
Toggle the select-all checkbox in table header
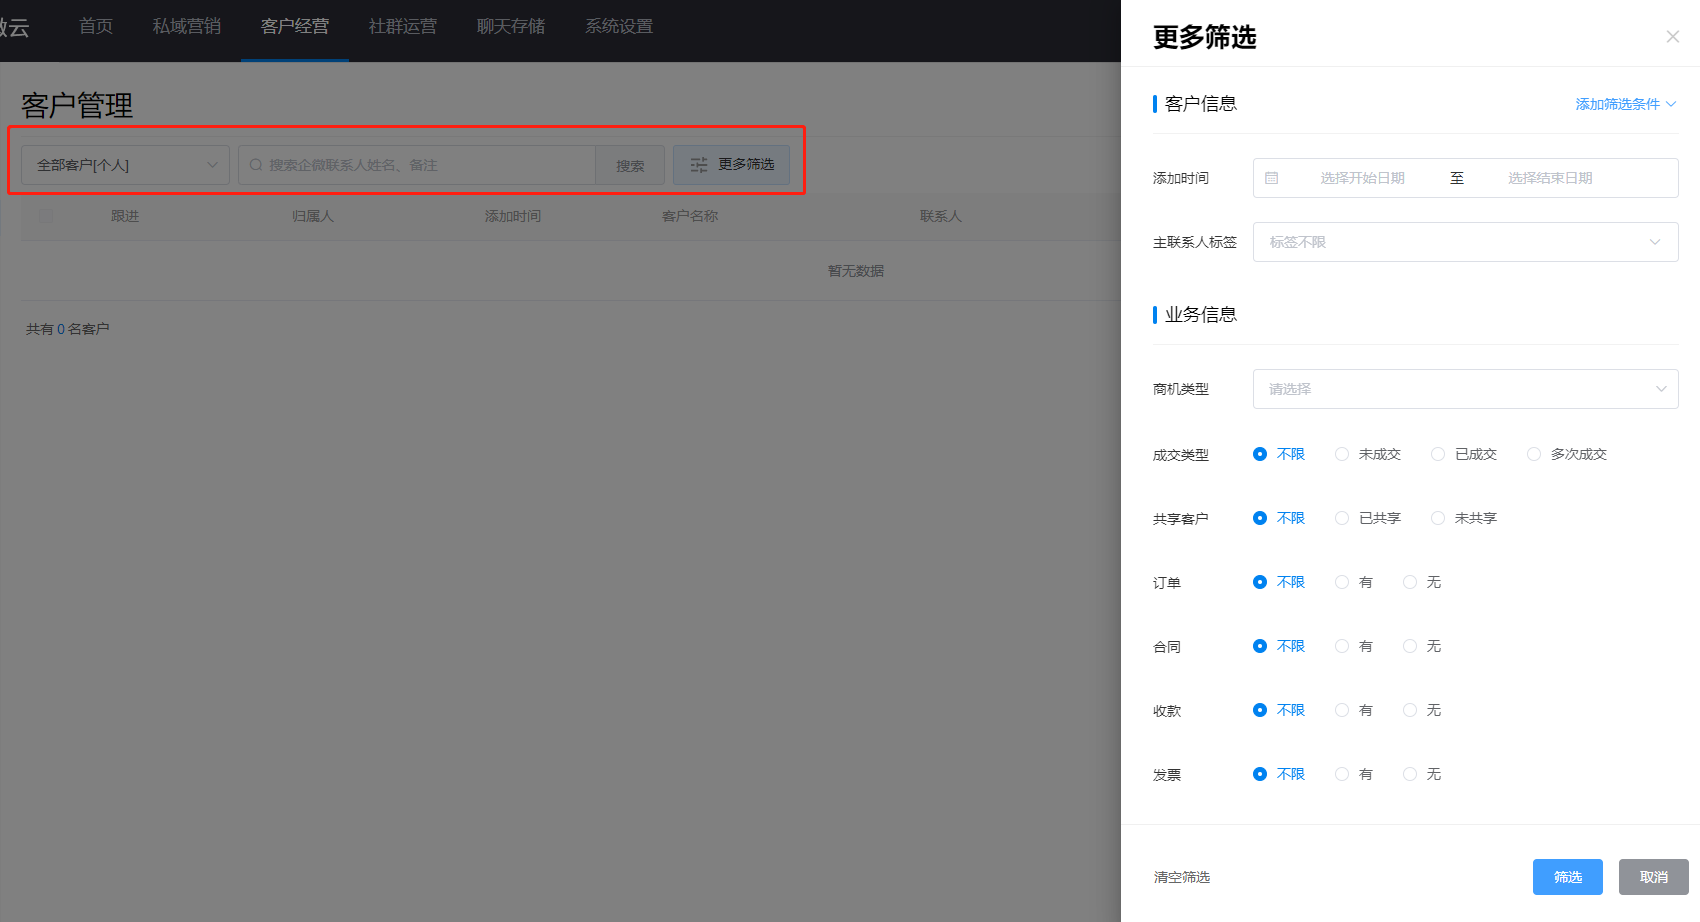tap(46, 216)
